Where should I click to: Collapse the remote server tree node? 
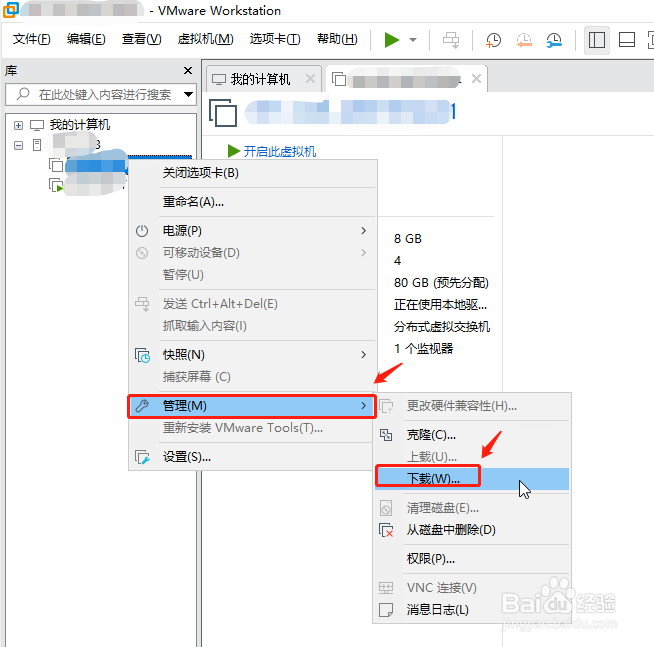pyautogui.click(x=18, y=145)
